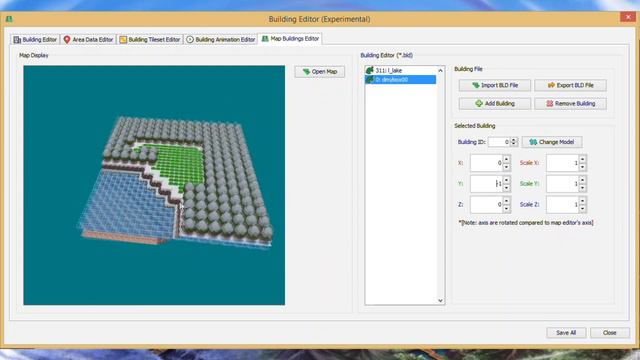640x360 pixels.
Task: Click the building list scroll up arrow
Action: (440, 71)
